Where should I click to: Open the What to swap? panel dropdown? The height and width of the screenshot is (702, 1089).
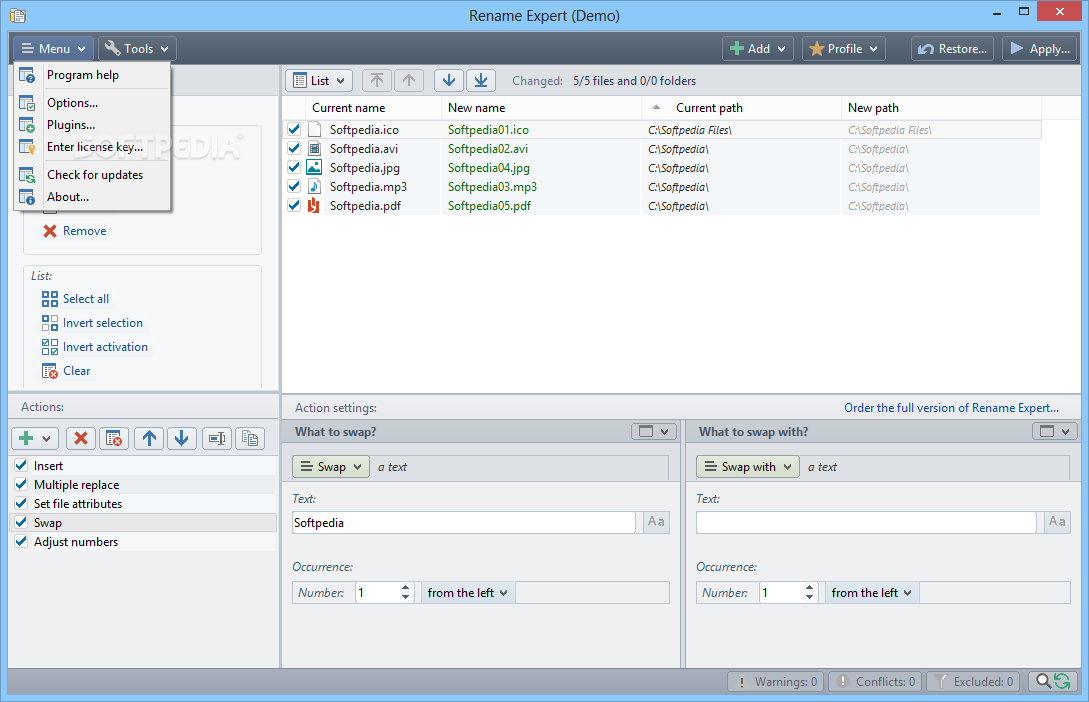(x=654, y=431)
